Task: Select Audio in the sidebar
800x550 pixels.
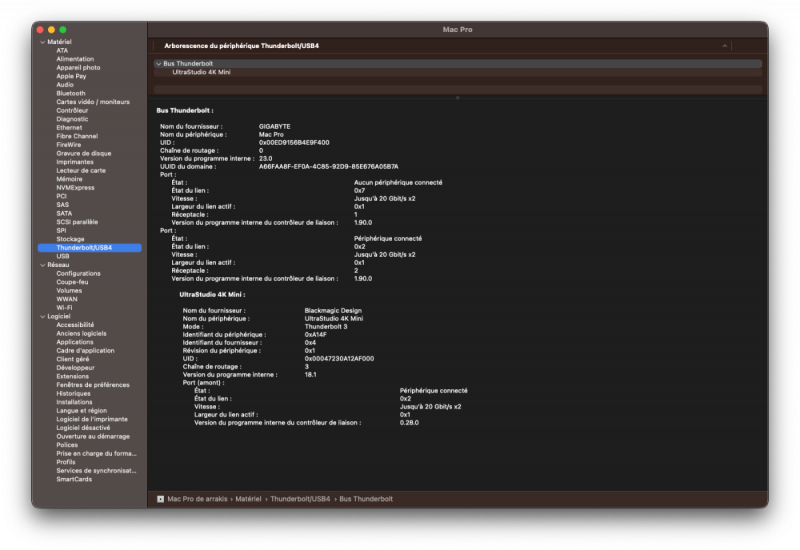Action: 65,85
